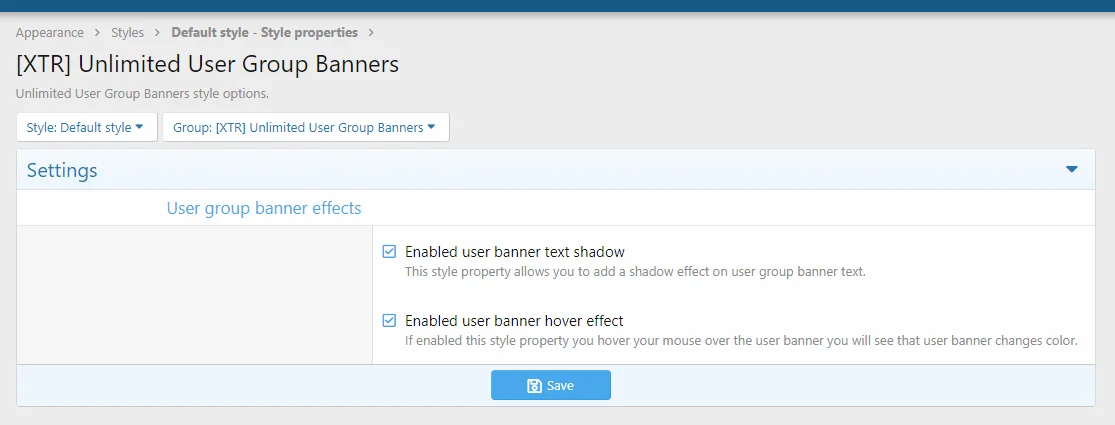Uncheck the user banner hover effect checkbox
Viewport: 1115px width, 425px height.
pyautogui.click(x=390, y=321)
